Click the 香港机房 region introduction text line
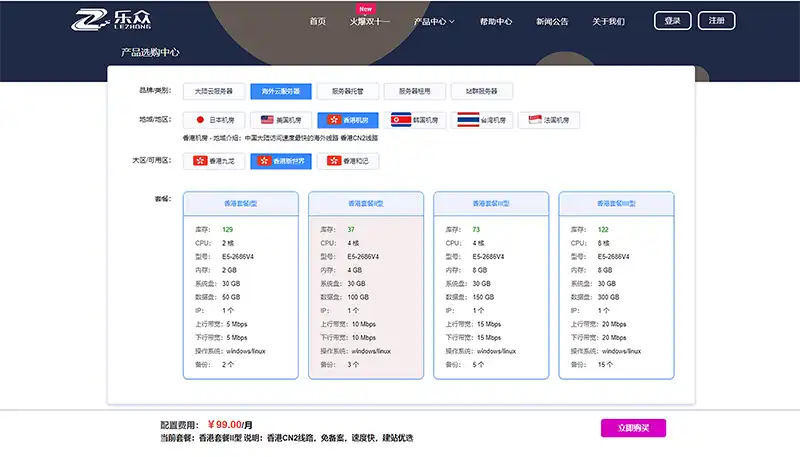The height and width of the screenshot is (457, 800). pyautogui.click(x=281, y=138)
